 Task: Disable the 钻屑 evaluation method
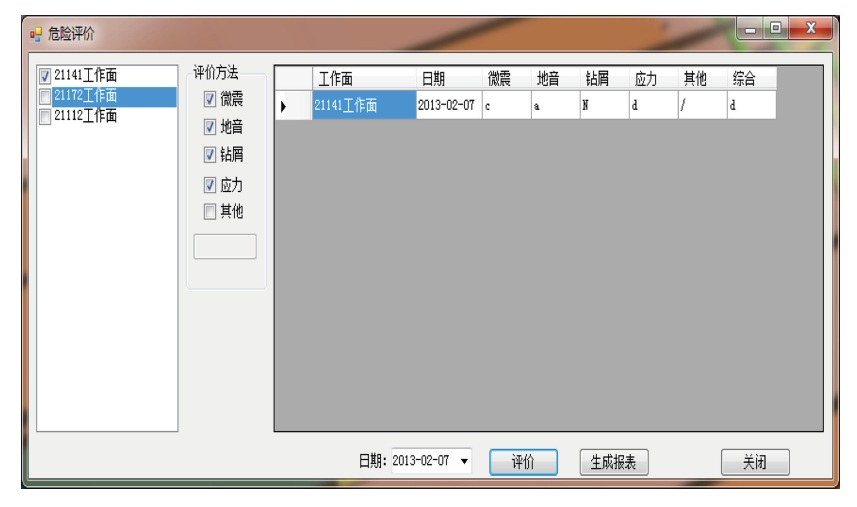click(210, 155)
